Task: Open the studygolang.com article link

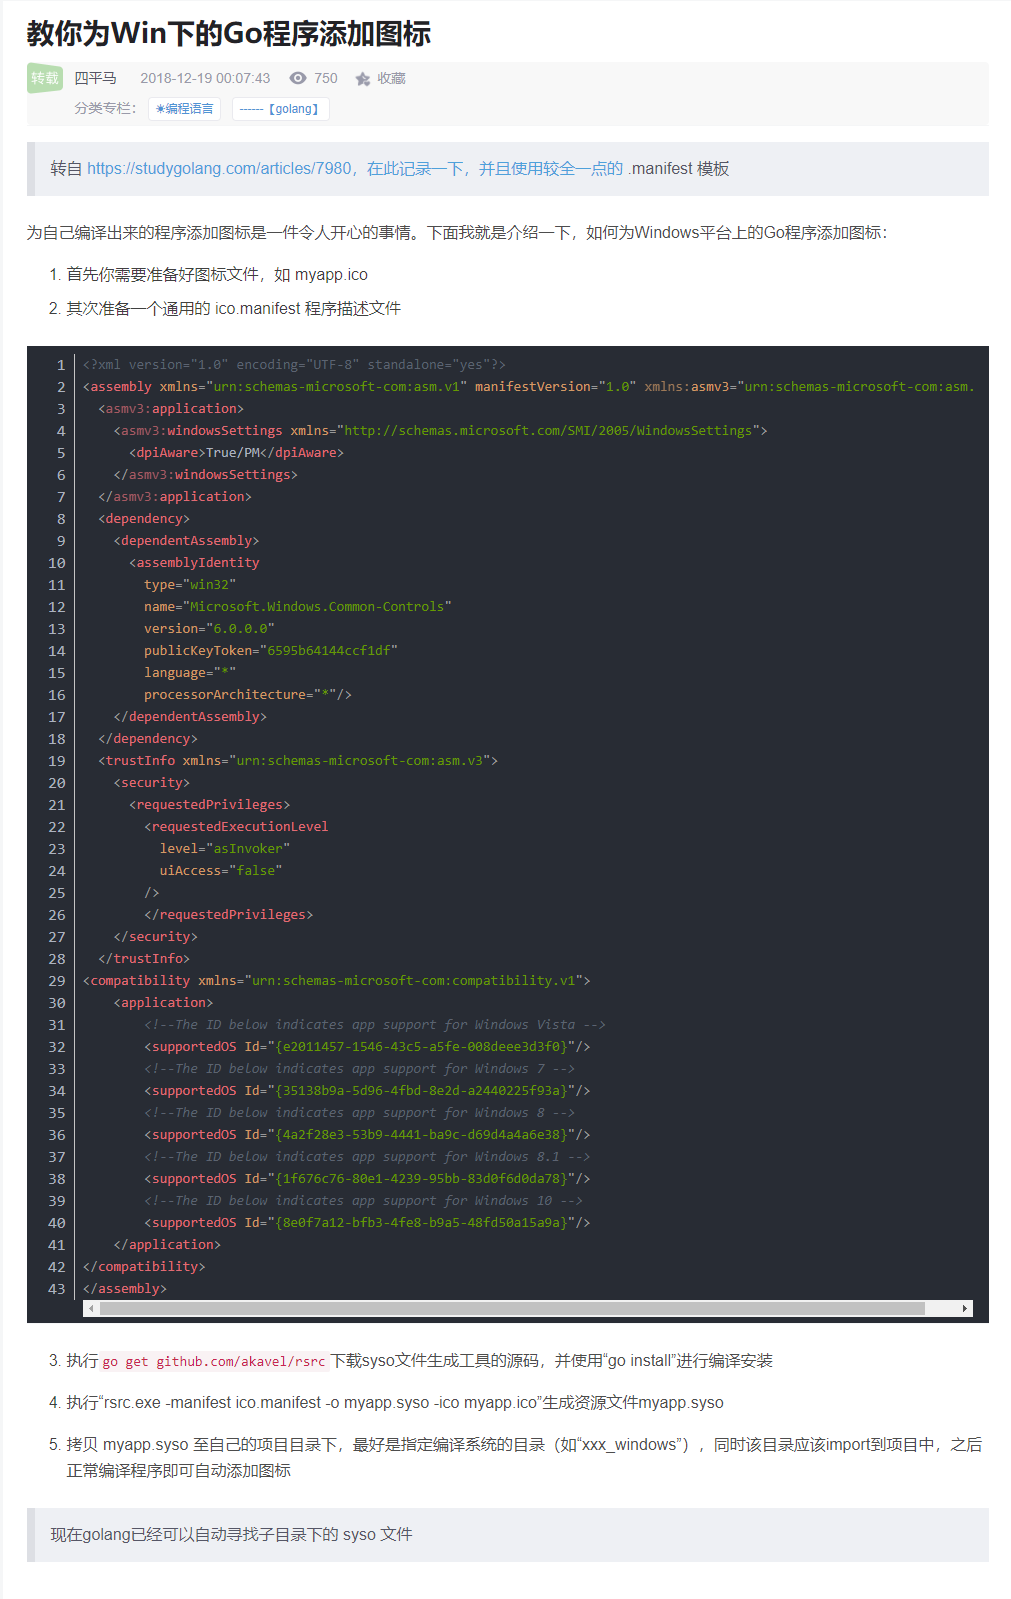Action: pos(219,168)
